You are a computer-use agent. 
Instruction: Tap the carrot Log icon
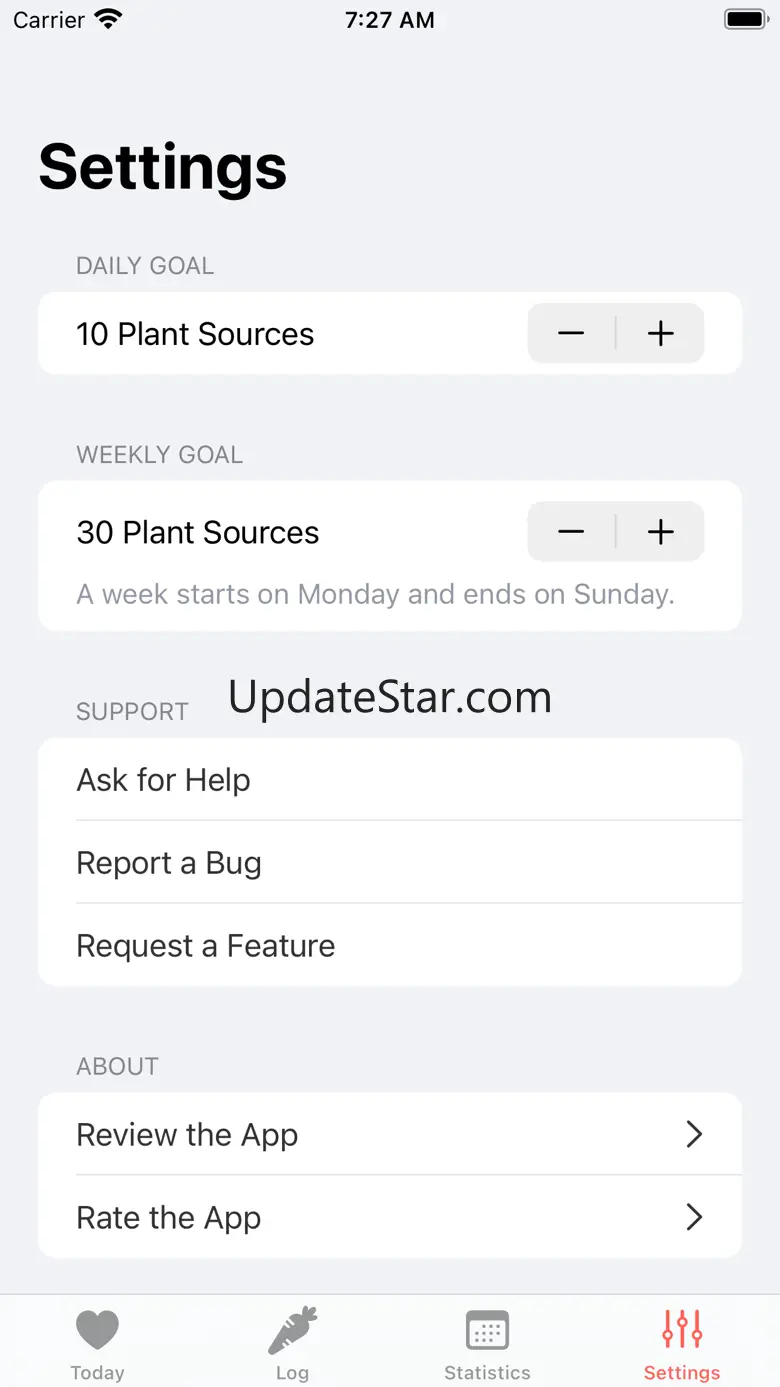(292, 1331)
